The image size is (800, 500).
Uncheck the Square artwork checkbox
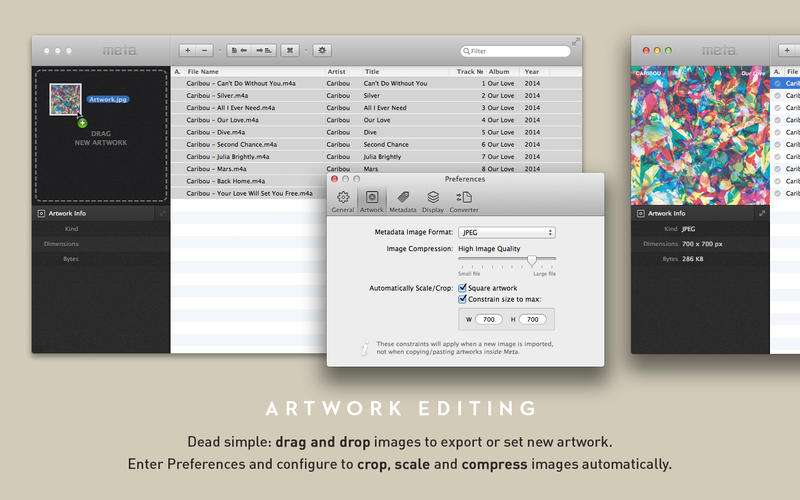(463, 287)
